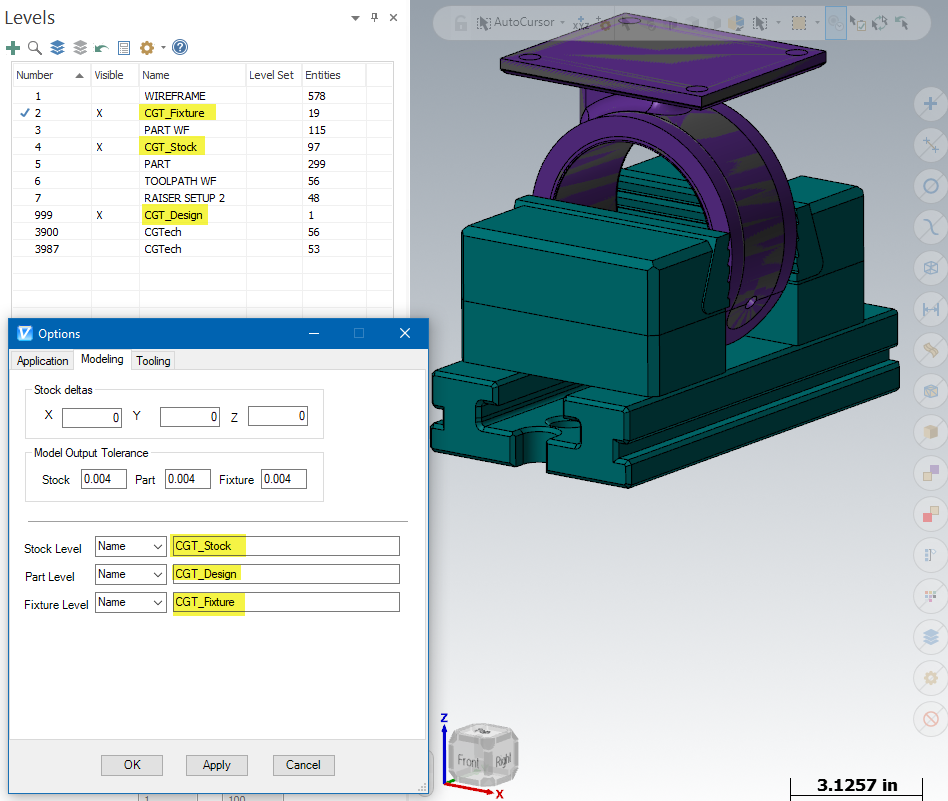This screenshot has height=801, width=948.
Task: Toggle visibility of WIREFRAME level
Action: coord(115,96)
